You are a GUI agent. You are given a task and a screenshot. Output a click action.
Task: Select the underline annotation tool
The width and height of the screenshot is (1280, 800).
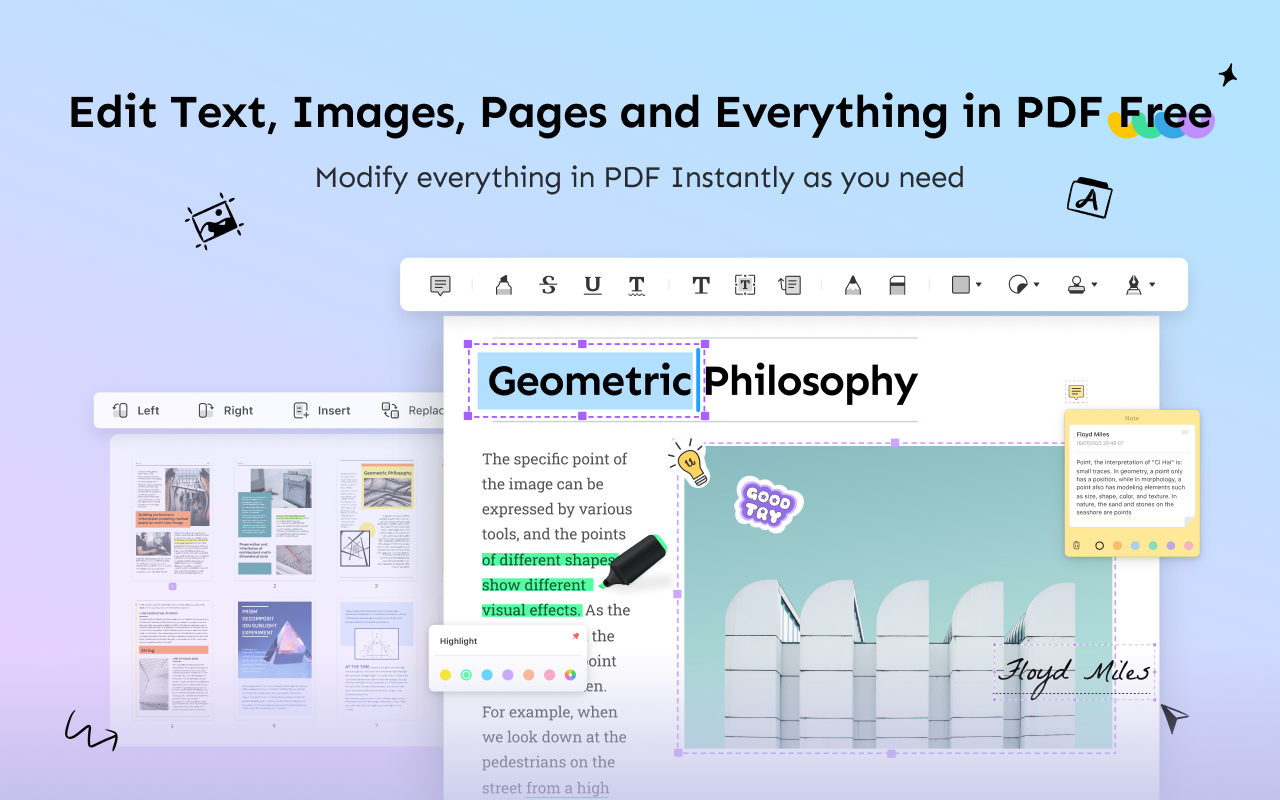pyautogui.click(x=592, y=284)
